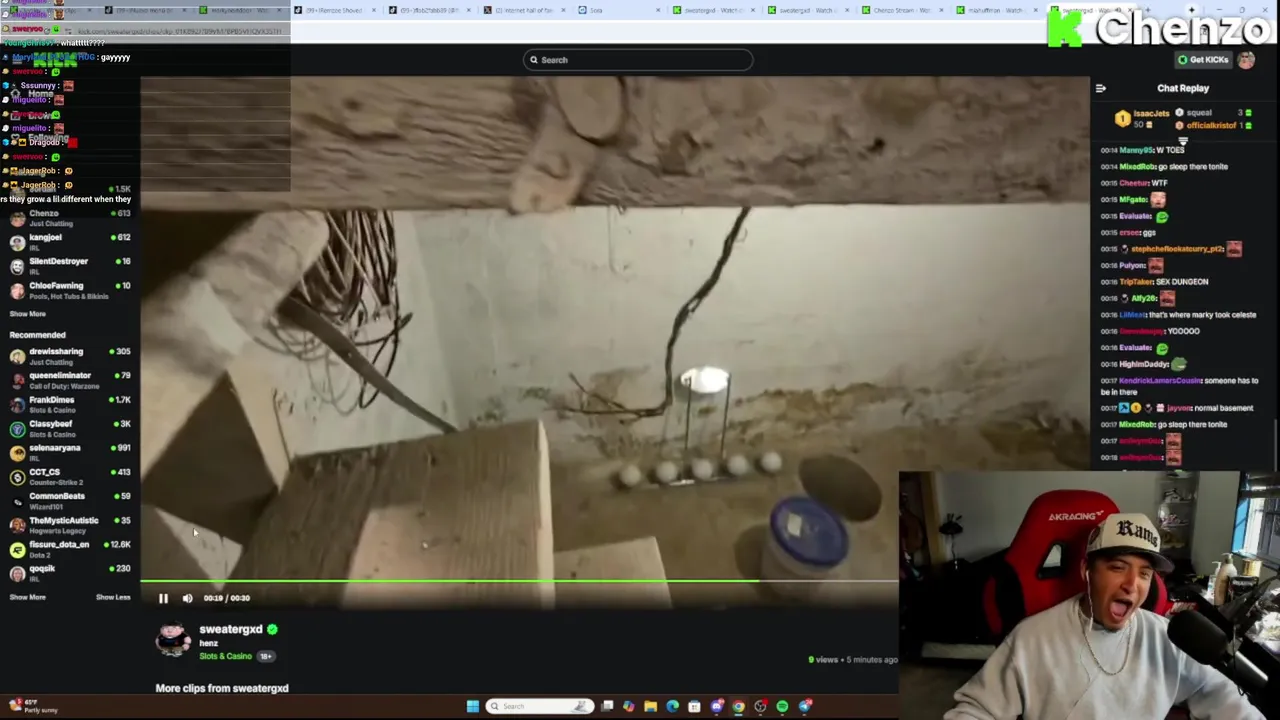This screenshot has height=720, width=1280.
Task: Click the Manny95 username in chat
Action: (x=1137, y=150)
